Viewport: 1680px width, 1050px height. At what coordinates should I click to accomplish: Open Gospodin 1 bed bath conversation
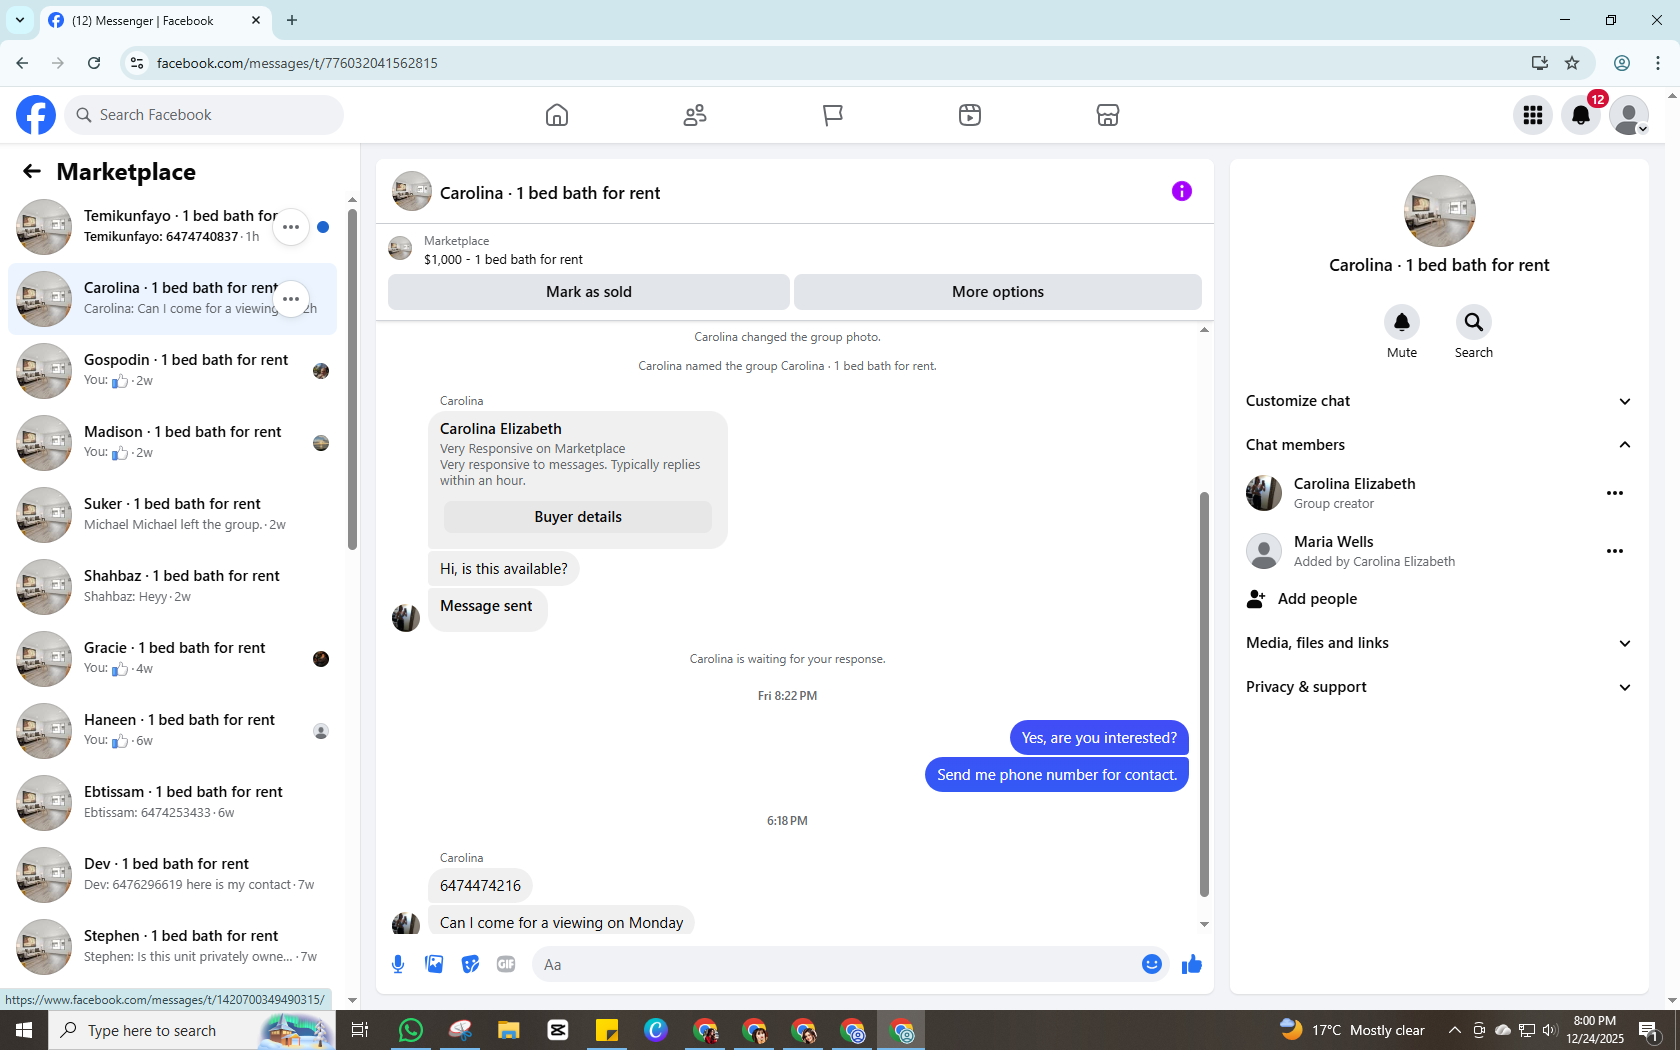point(173,371)
